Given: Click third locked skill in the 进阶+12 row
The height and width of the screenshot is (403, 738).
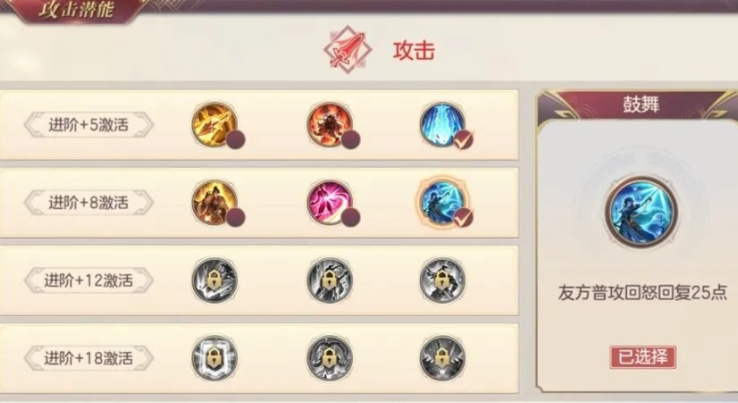Looking at the screenshot, I should (x=442, y=280).
